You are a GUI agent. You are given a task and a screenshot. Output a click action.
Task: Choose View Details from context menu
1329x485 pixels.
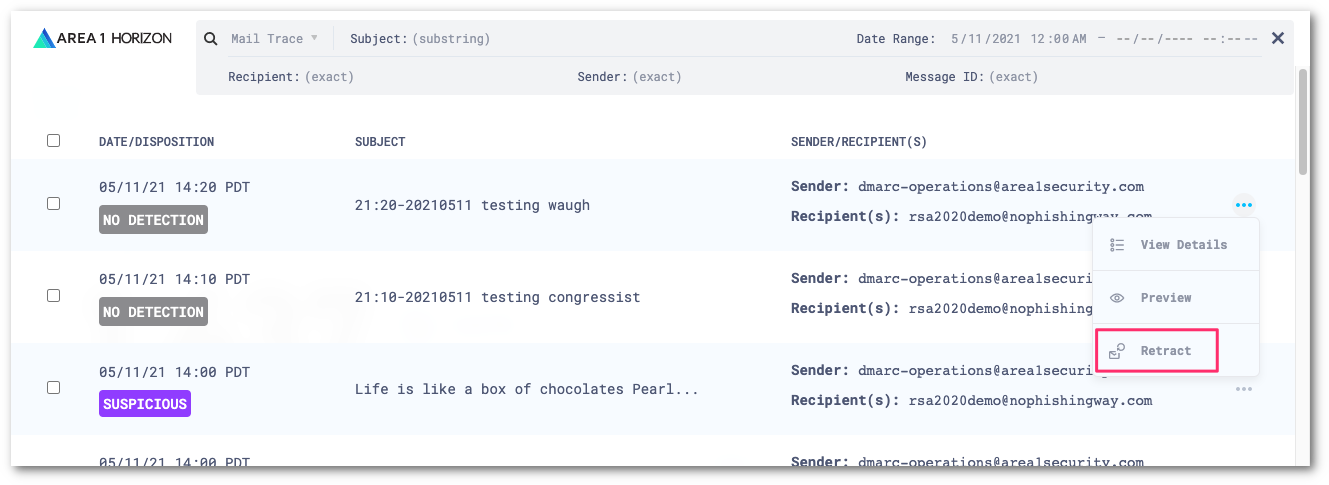click(x=1183, y=245)
